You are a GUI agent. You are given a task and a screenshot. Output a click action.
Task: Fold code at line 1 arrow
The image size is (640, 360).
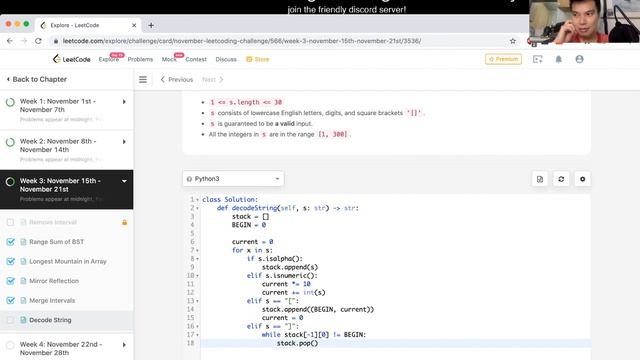pos(198,200)
